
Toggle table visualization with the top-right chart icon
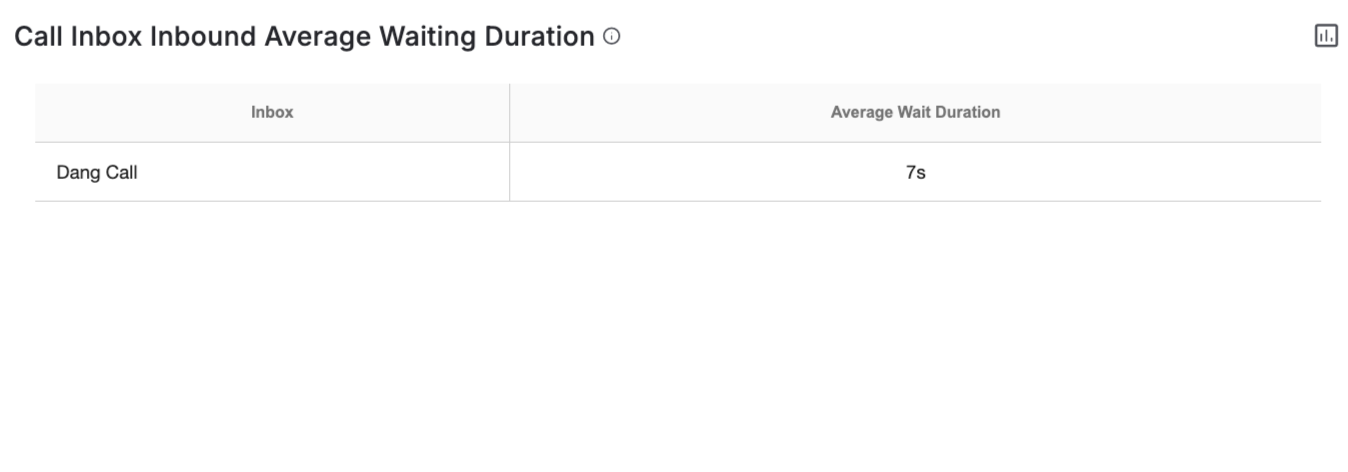(1326, 36)
